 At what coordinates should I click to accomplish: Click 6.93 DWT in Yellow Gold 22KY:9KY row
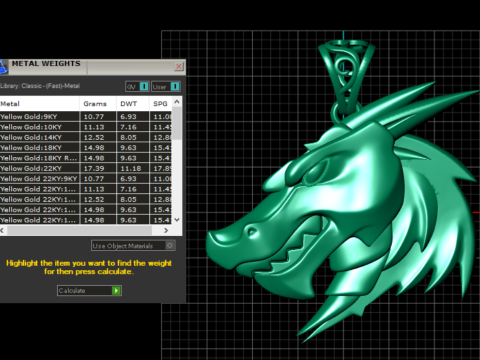click(128, 179)
